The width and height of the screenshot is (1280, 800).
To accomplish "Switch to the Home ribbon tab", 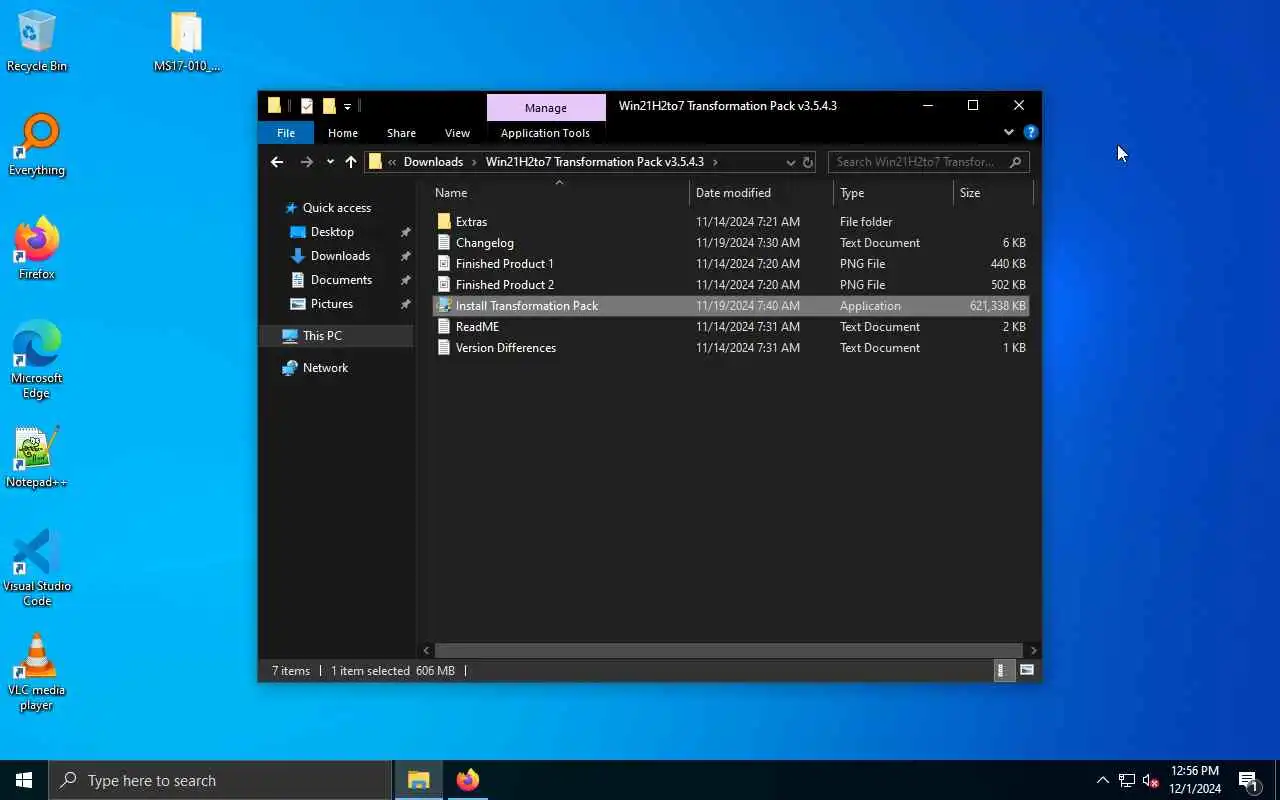I will pyautogui.click(x=343, y=133).
